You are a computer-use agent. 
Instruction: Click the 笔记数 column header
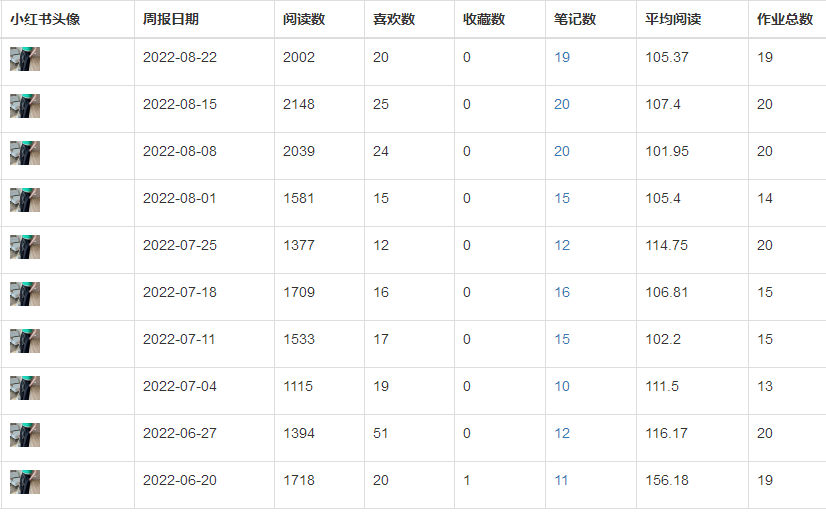(575, 19)
